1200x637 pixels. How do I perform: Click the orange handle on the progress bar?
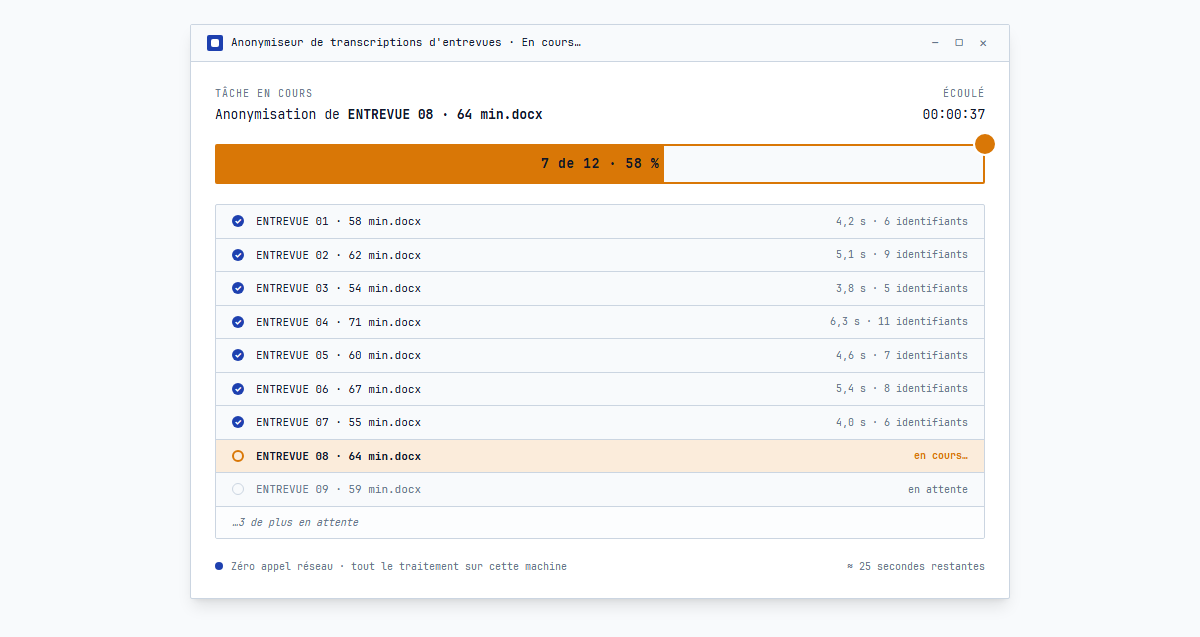point(985,143)
